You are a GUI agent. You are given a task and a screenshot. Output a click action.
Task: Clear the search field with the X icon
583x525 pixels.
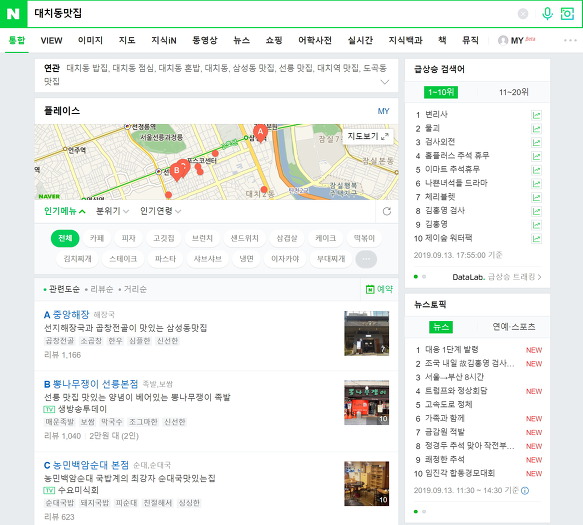tap(523, 14)
